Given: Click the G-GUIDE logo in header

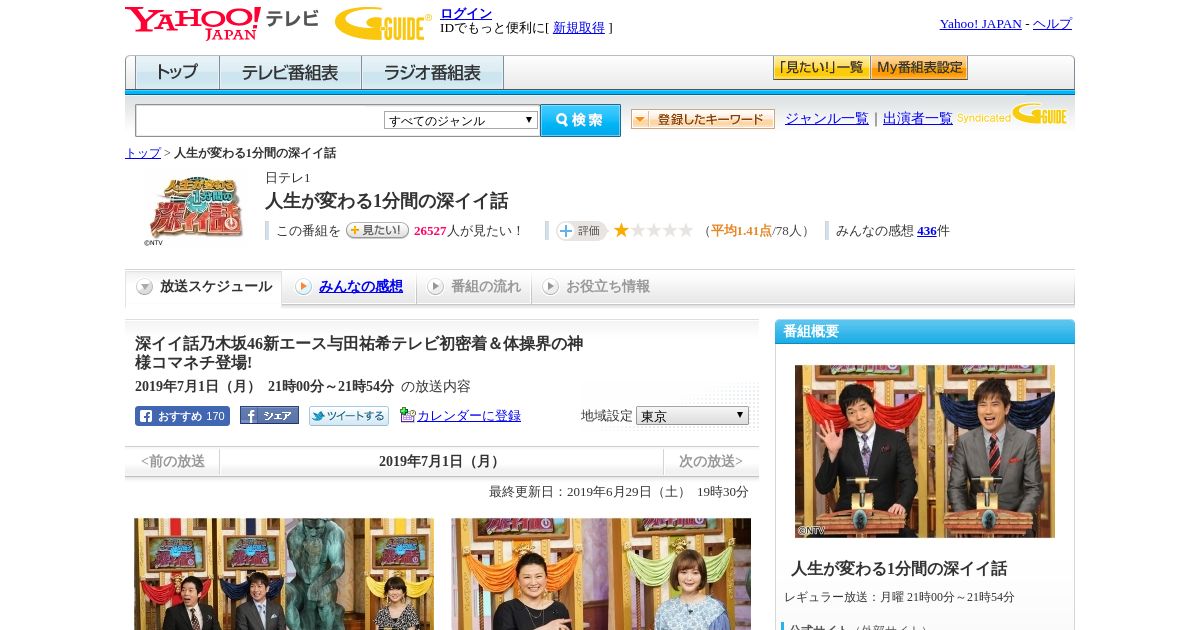Looking at the screenshot, I should tap(383, 23).
